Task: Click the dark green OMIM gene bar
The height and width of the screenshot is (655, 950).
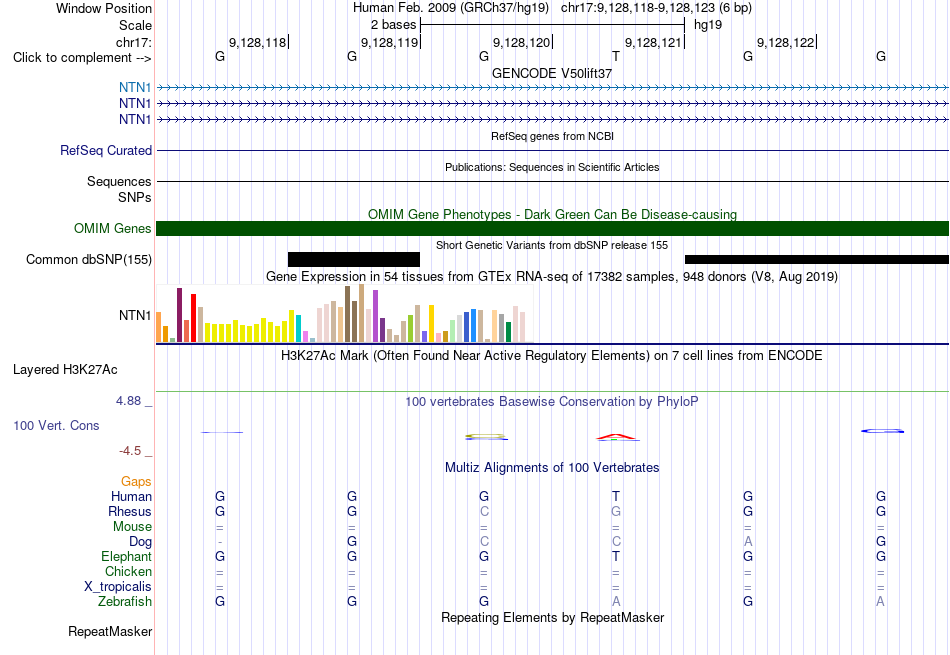Action: (553, 228)
